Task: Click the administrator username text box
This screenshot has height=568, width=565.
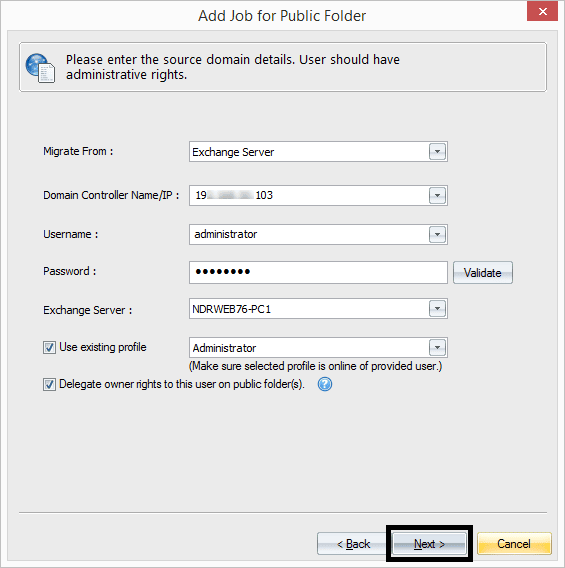Action: [x=309, y=234]
